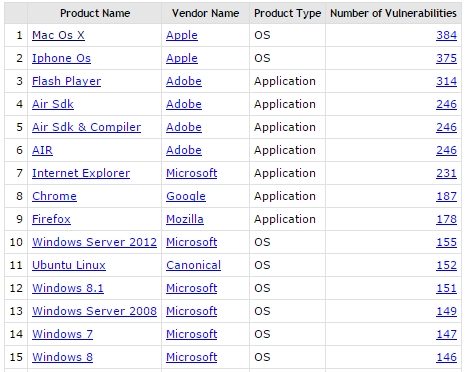Open Apple vendor link for Mac Os X
This screenshot has height=372, width=466.
point(182,35)
